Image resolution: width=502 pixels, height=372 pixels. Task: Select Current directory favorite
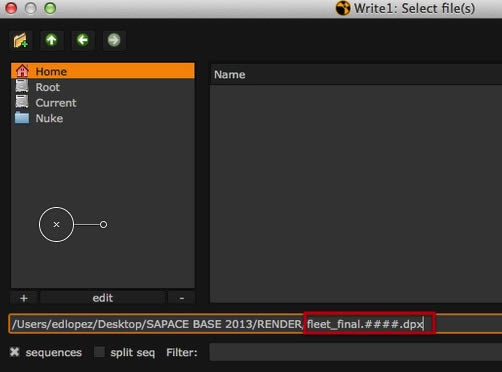103,103
